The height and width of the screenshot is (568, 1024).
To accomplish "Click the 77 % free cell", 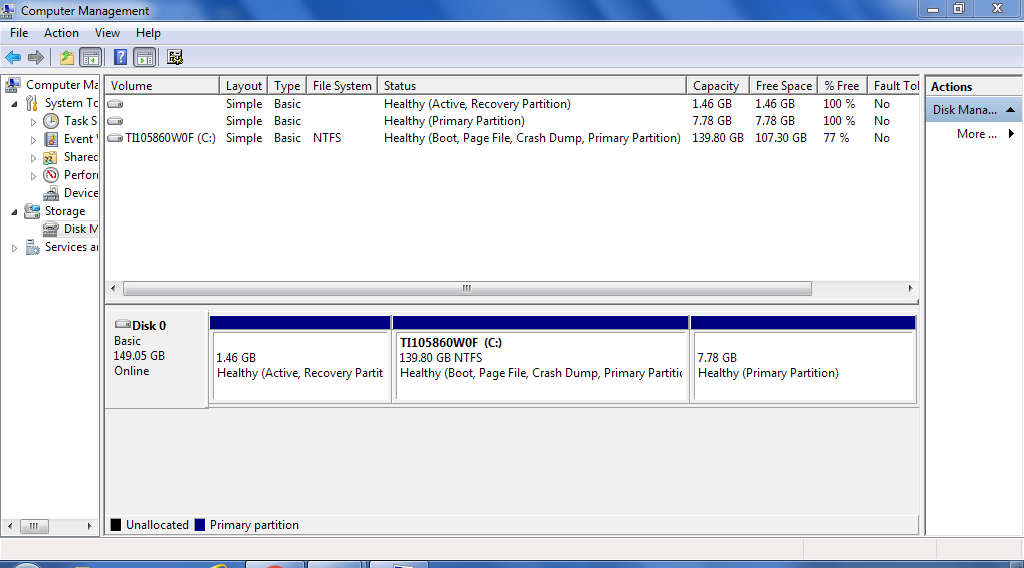I will click(x=837, y=138).
